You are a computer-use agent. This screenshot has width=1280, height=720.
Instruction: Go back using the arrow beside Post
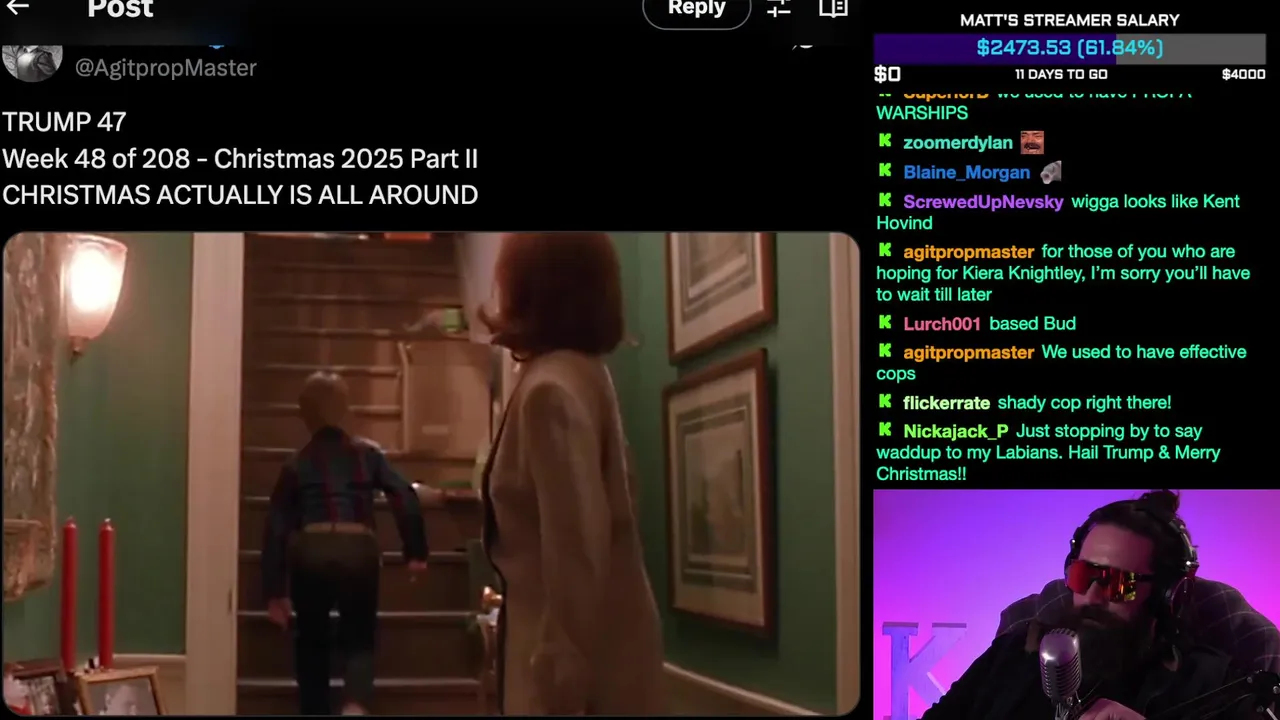pos(18,7)
